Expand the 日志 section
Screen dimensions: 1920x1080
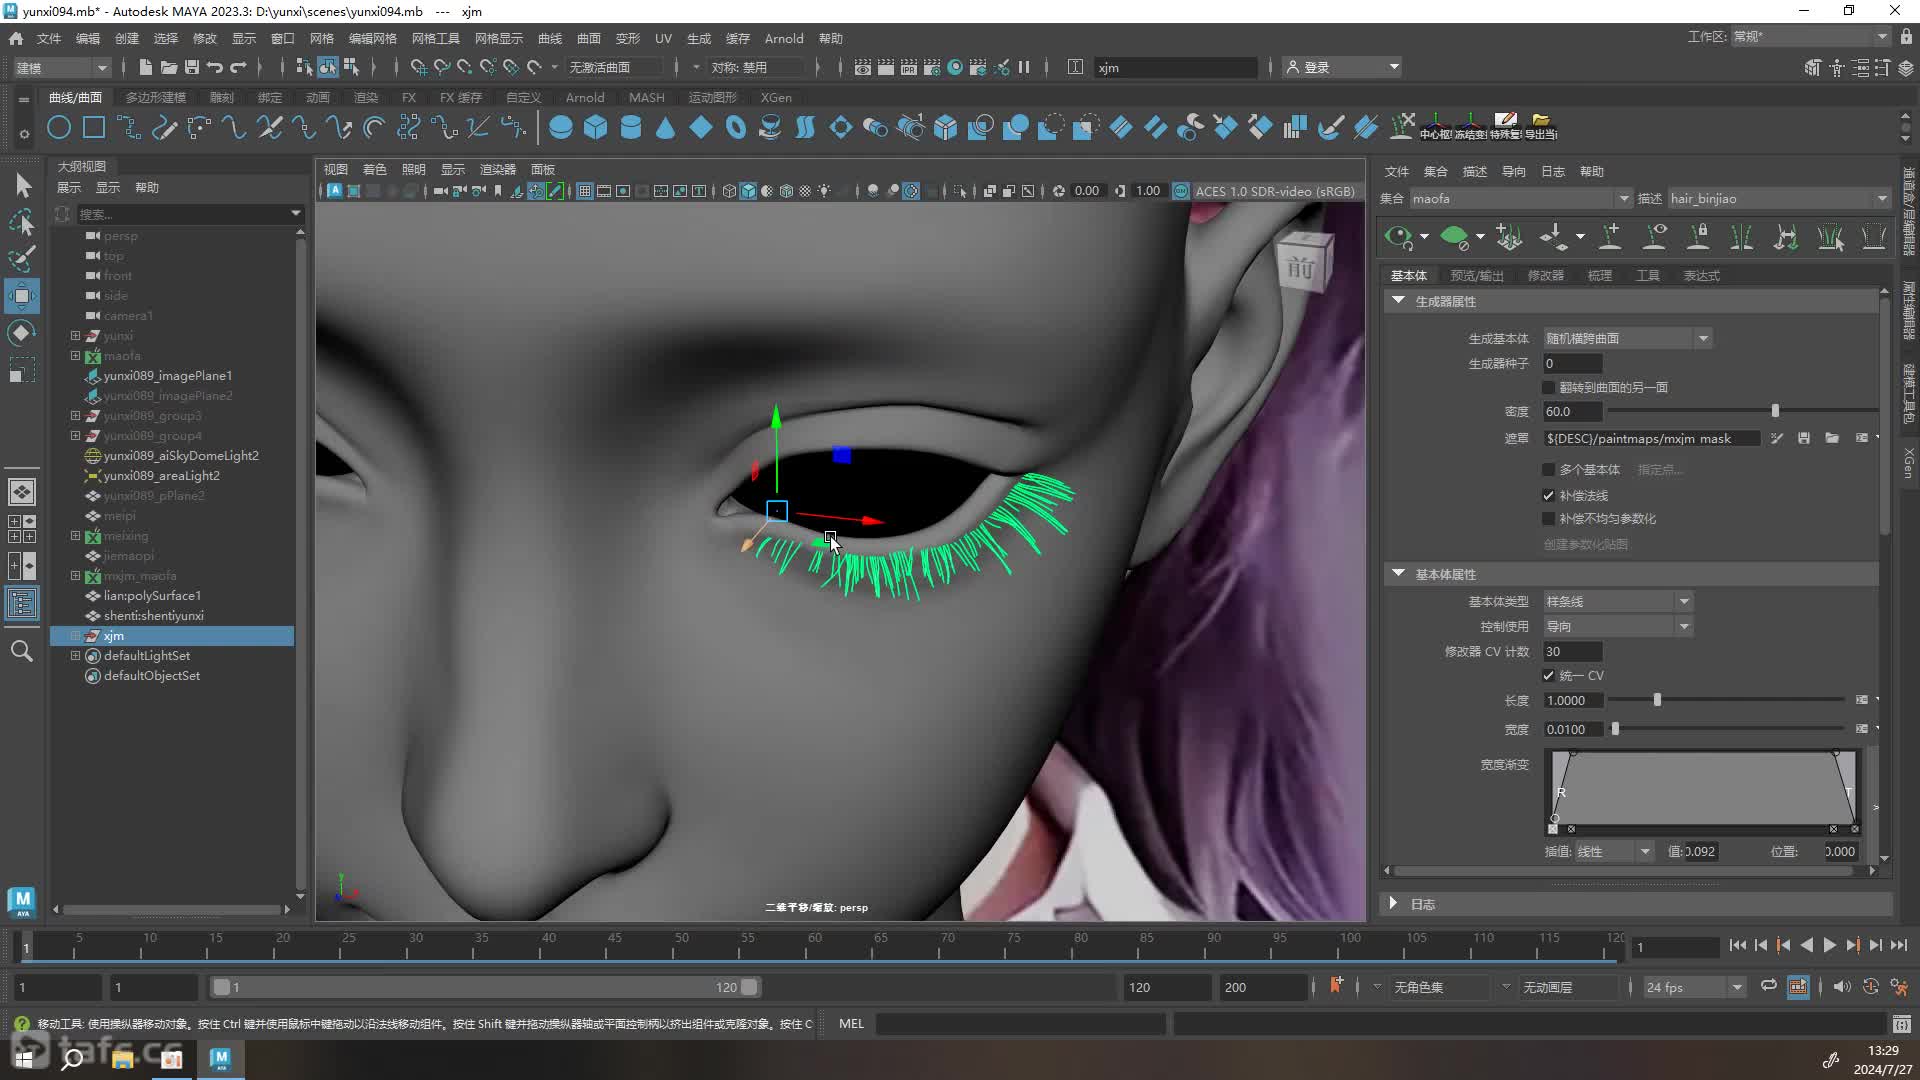1393,904
